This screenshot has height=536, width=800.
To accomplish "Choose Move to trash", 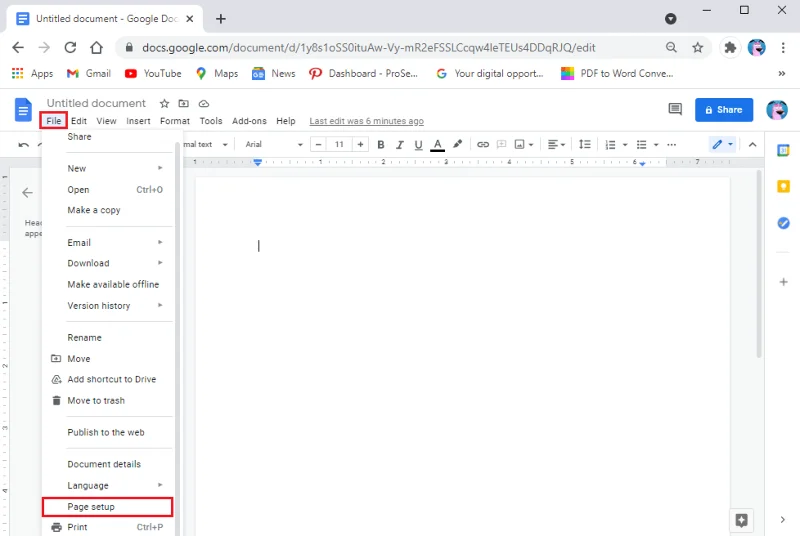I will point(108,401).
